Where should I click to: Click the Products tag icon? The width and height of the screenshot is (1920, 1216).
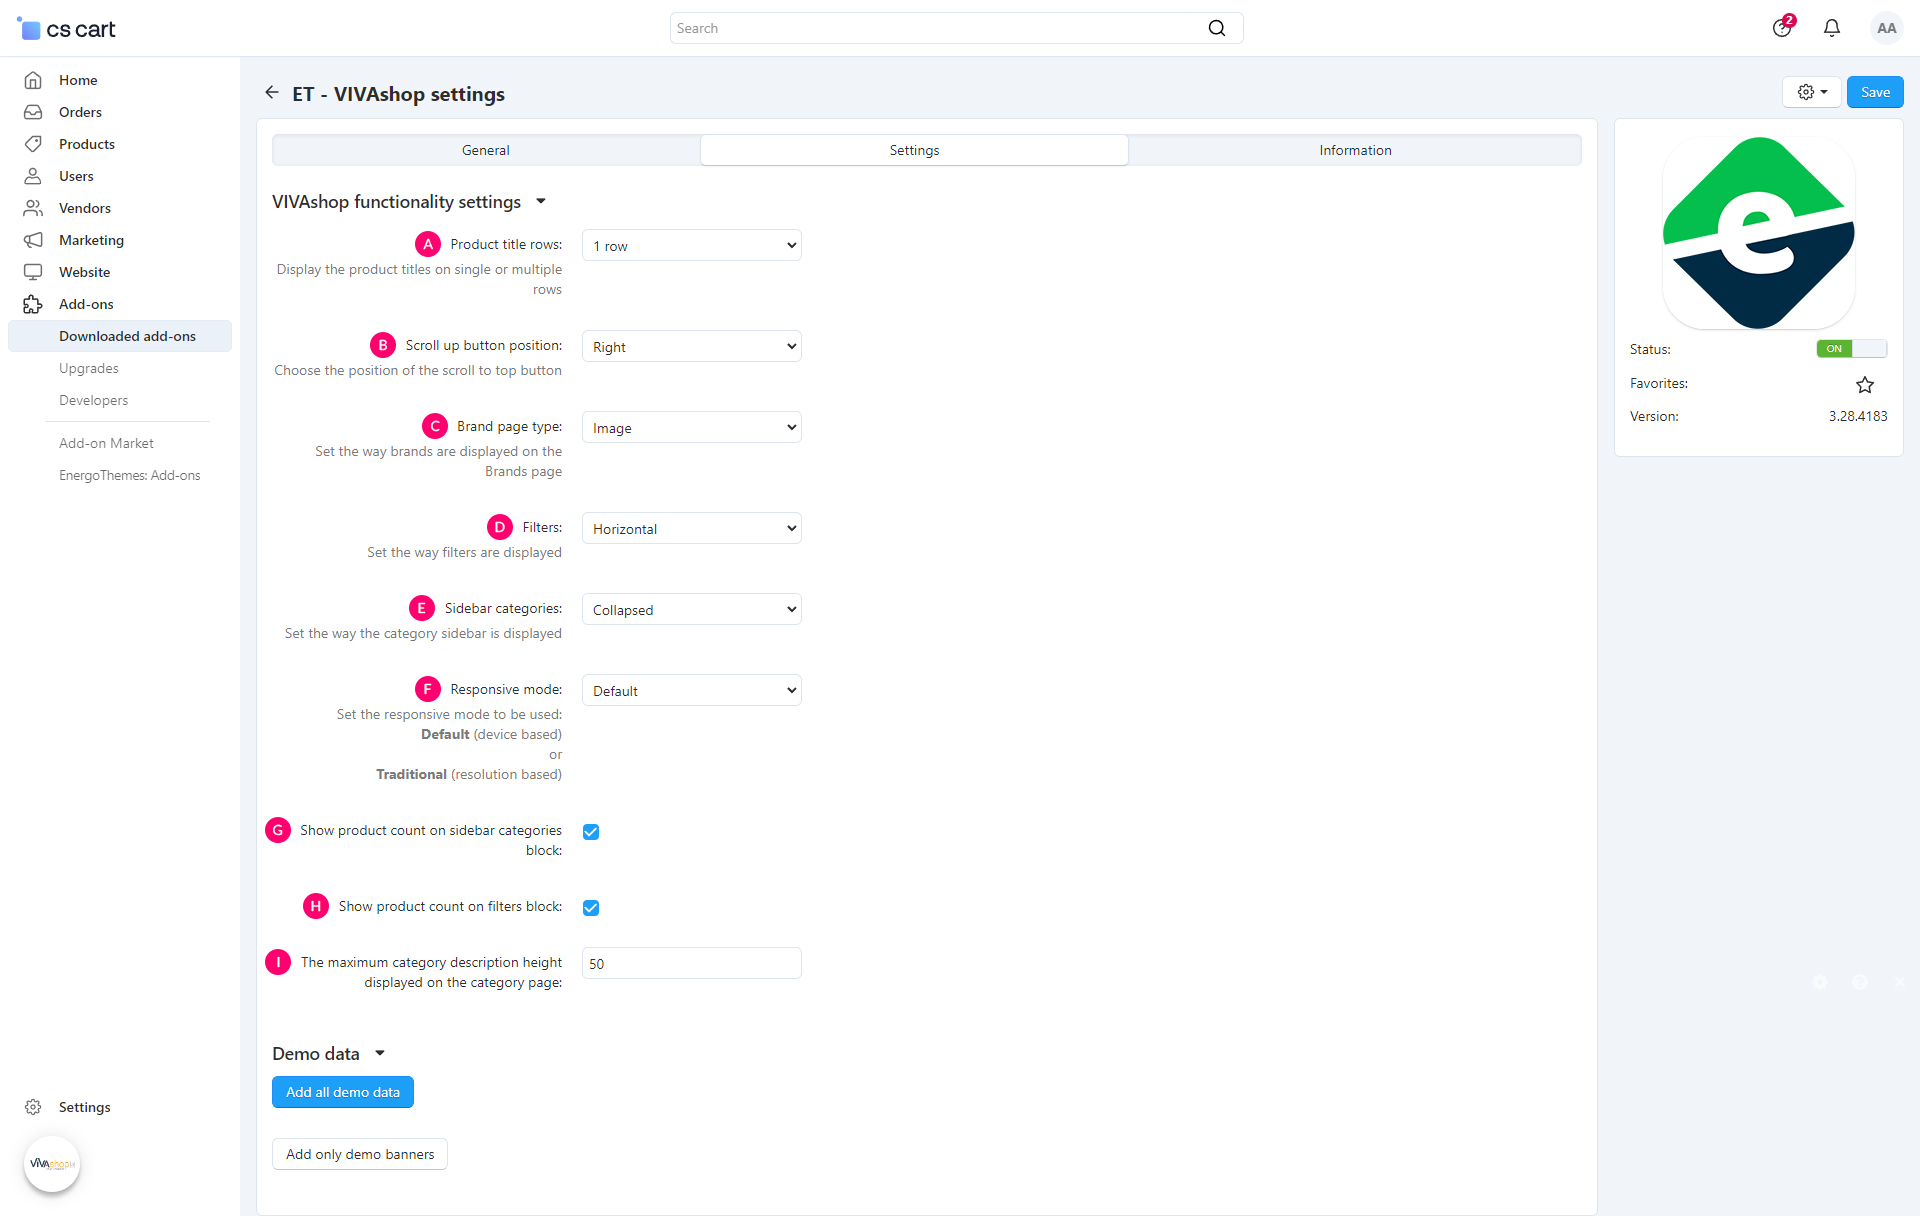point(33,144)
